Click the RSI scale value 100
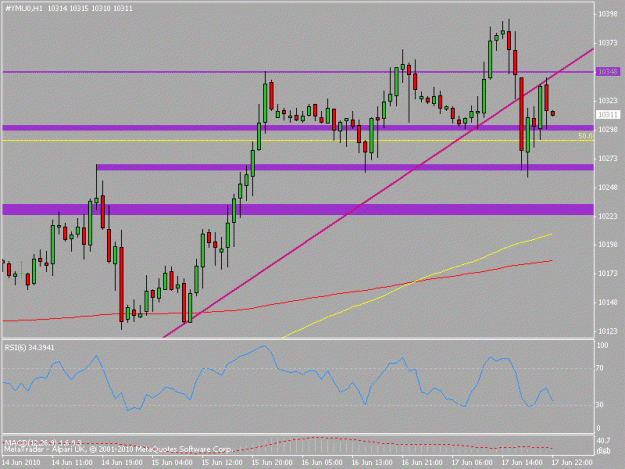Screen dimensions: 625x469 coord(602,345)
